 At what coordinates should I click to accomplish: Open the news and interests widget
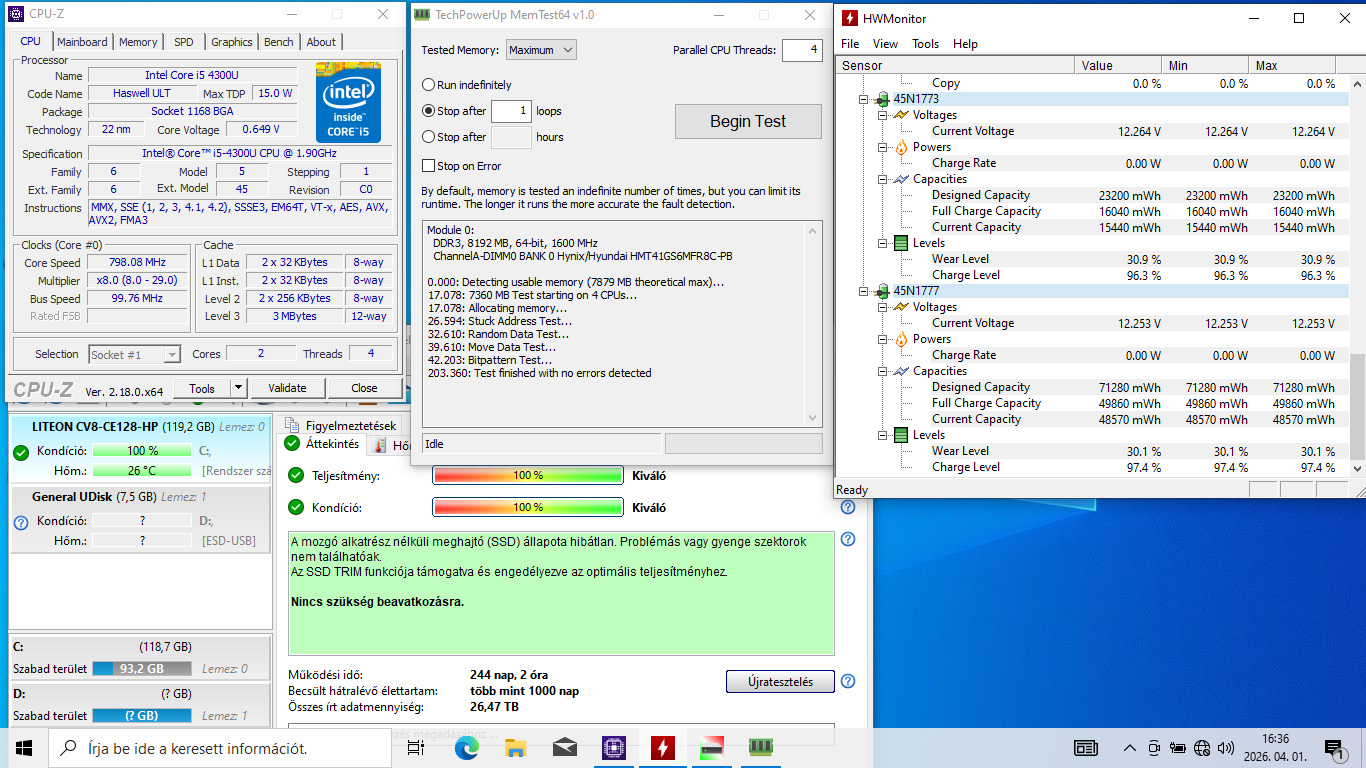point(1085,747)
